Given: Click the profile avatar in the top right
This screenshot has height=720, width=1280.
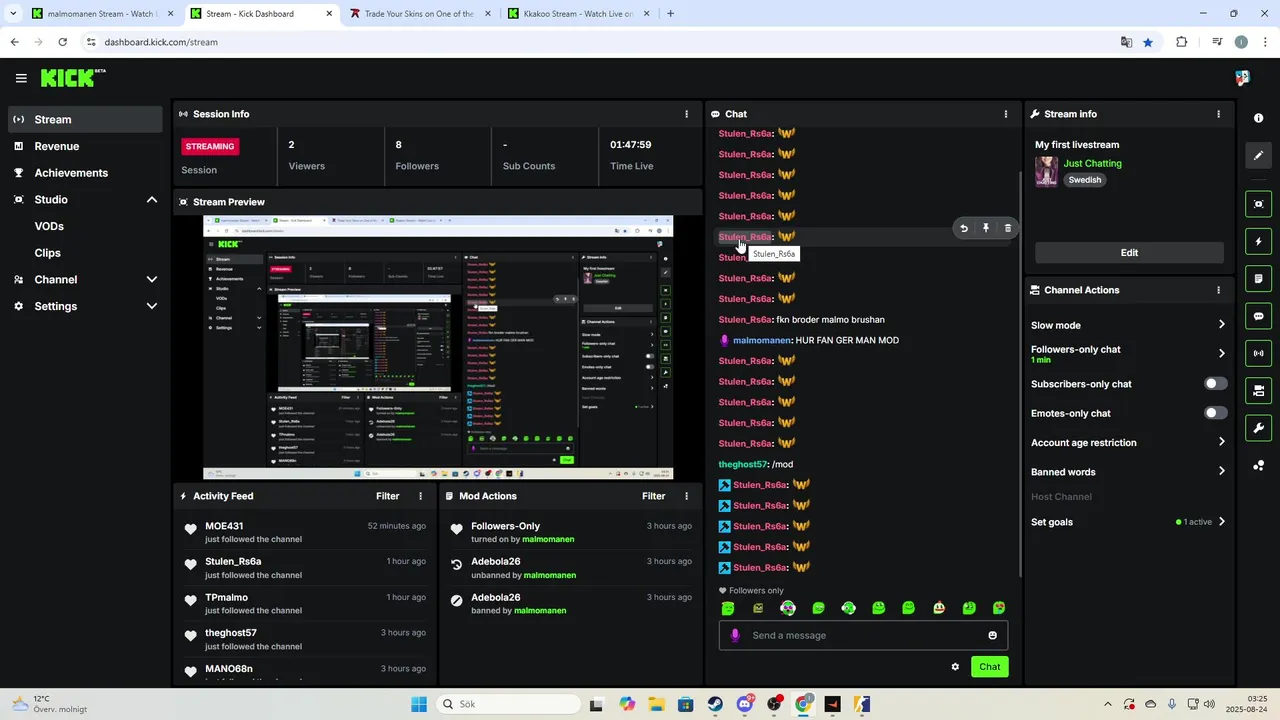Looking at the screenshot, I should (x=1242, y=78).
